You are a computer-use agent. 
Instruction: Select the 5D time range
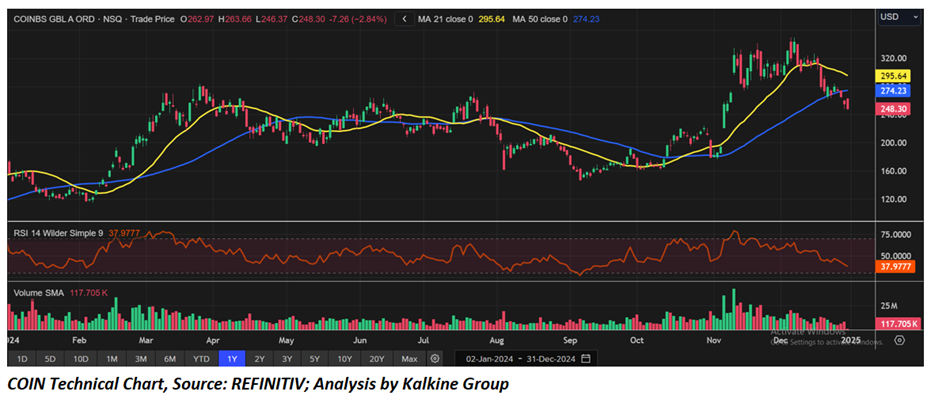(50, 359)
